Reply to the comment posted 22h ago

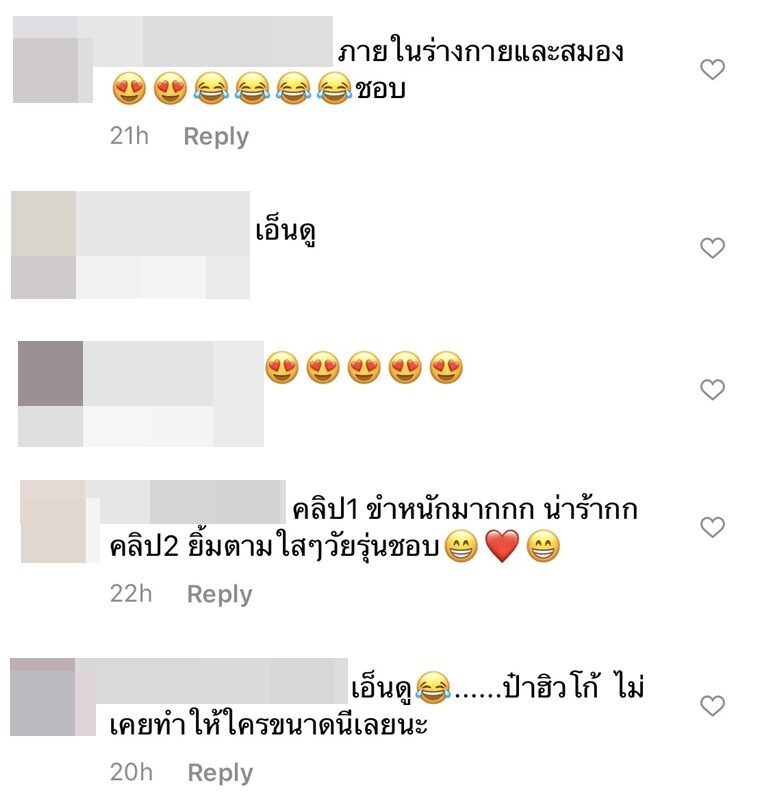click(219, 594)
